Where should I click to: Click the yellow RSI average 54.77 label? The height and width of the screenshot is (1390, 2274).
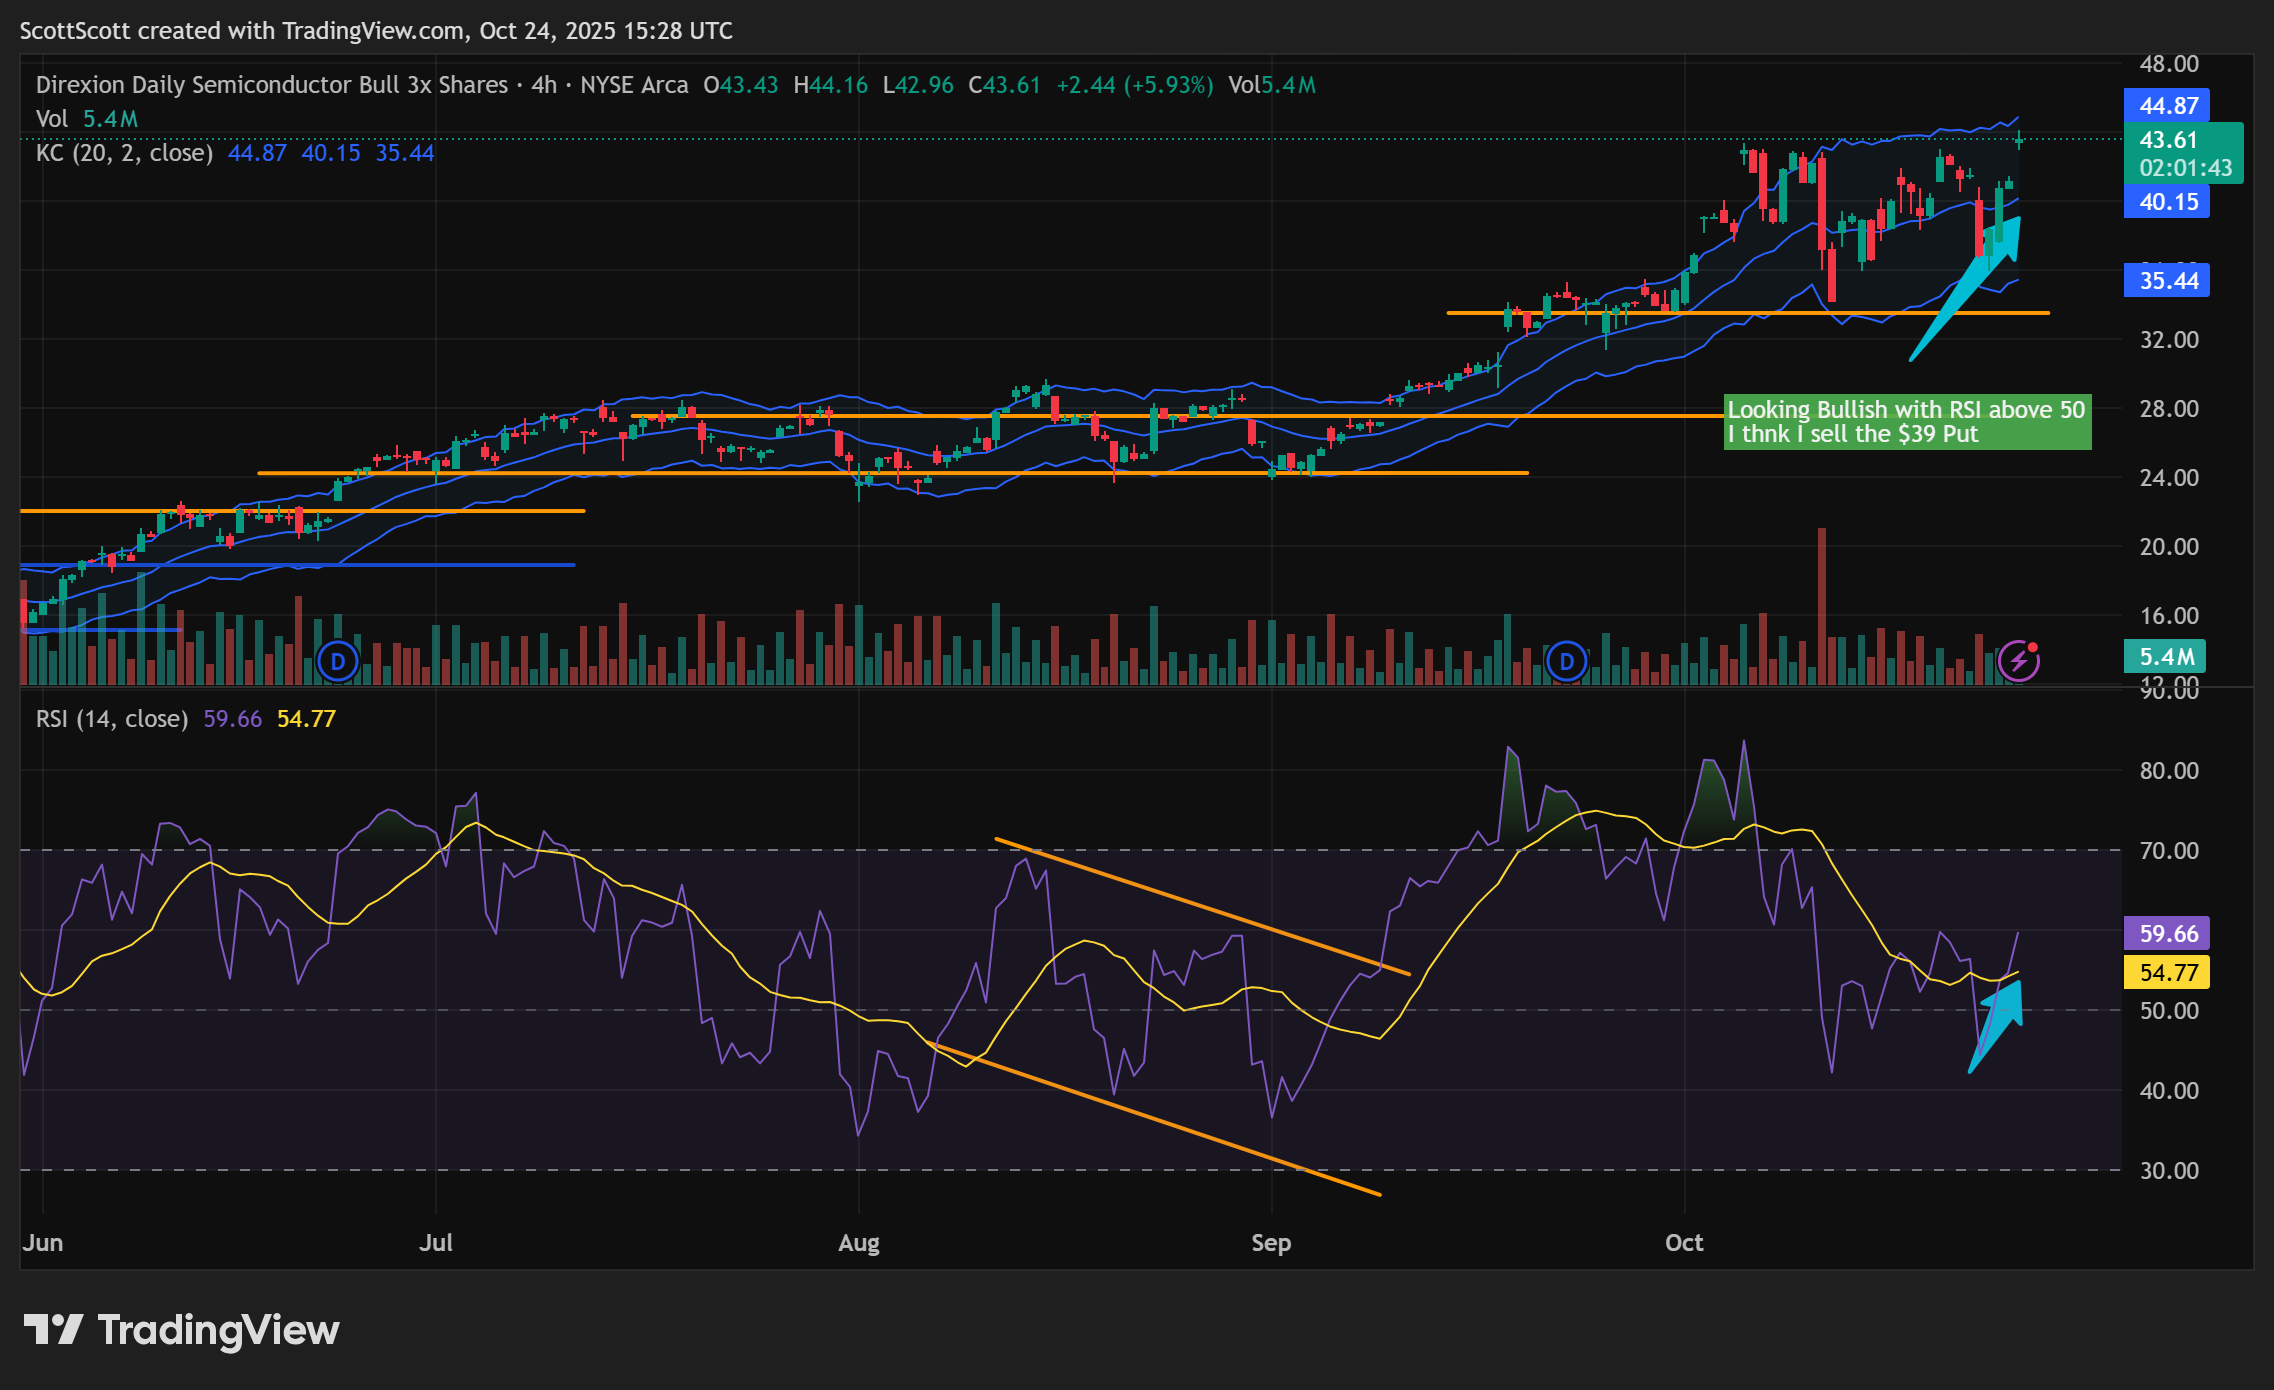tap(2167, 972)
